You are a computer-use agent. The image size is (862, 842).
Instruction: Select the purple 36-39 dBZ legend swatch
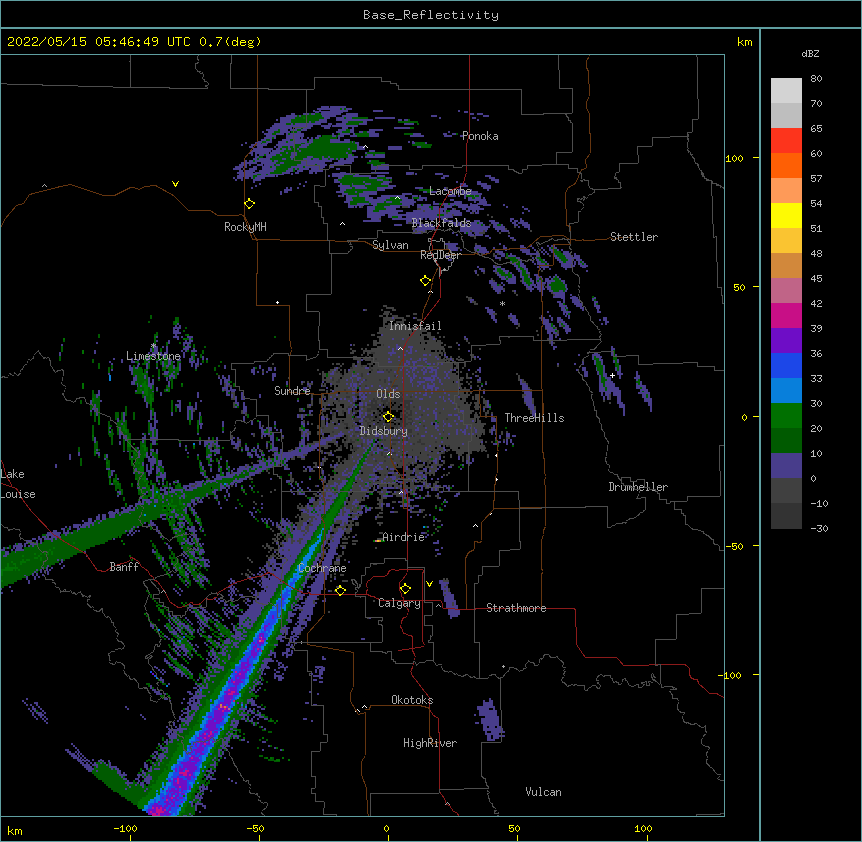coord(786,341)
